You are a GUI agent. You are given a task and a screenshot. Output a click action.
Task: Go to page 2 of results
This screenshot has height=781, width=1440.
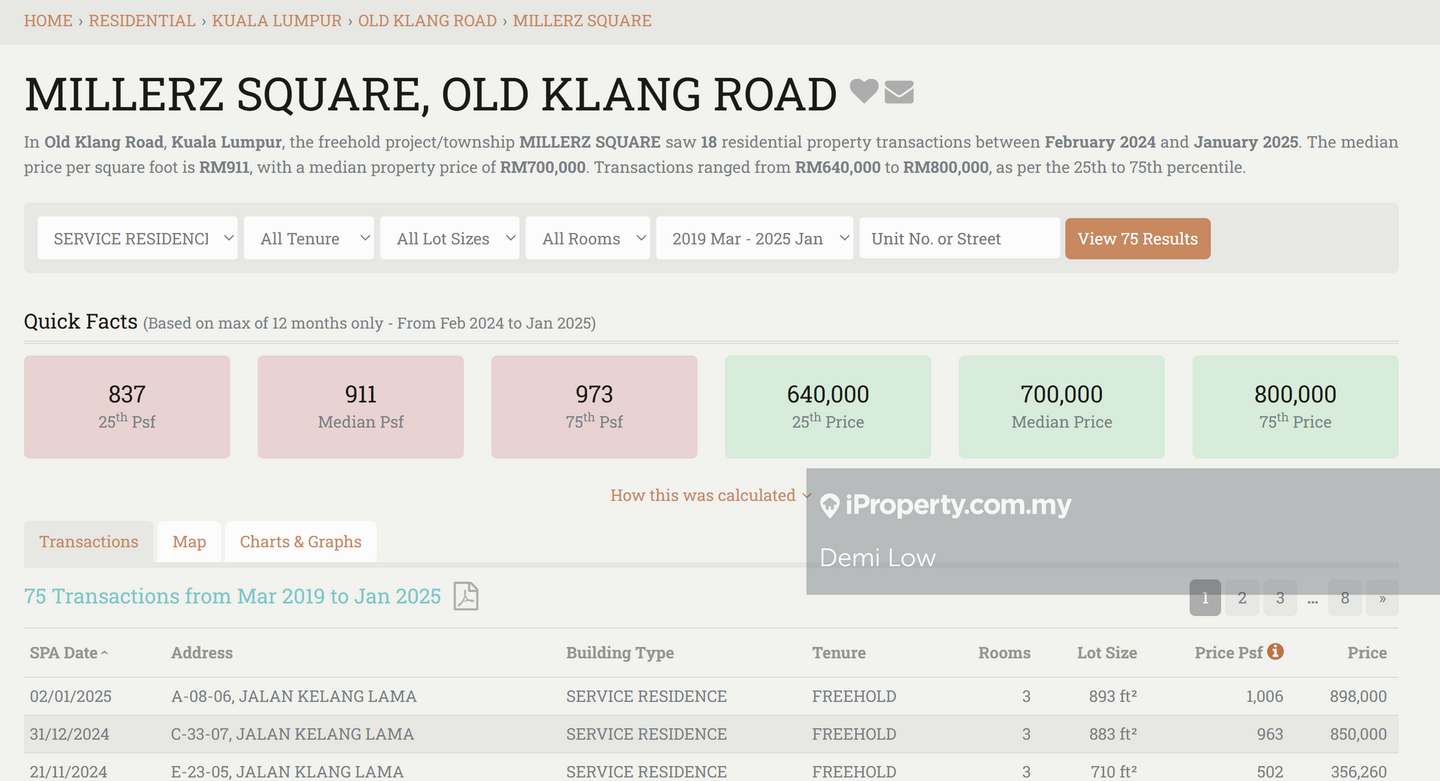(x=1242, y=598)
